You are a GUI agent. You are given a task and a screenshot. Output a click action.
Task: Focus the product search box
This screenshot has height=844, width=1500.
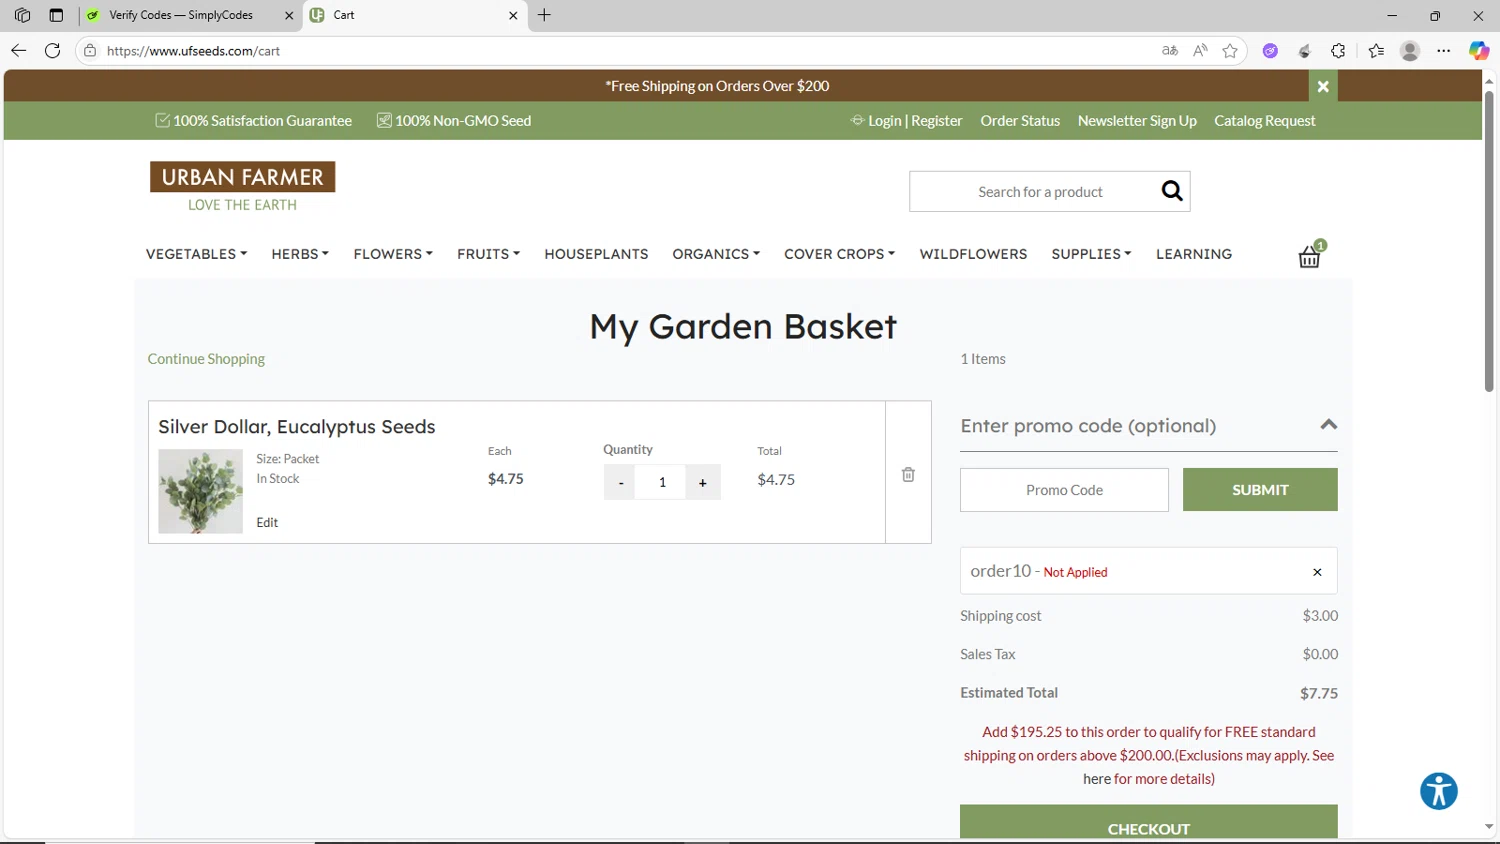tap(1035, 191)
